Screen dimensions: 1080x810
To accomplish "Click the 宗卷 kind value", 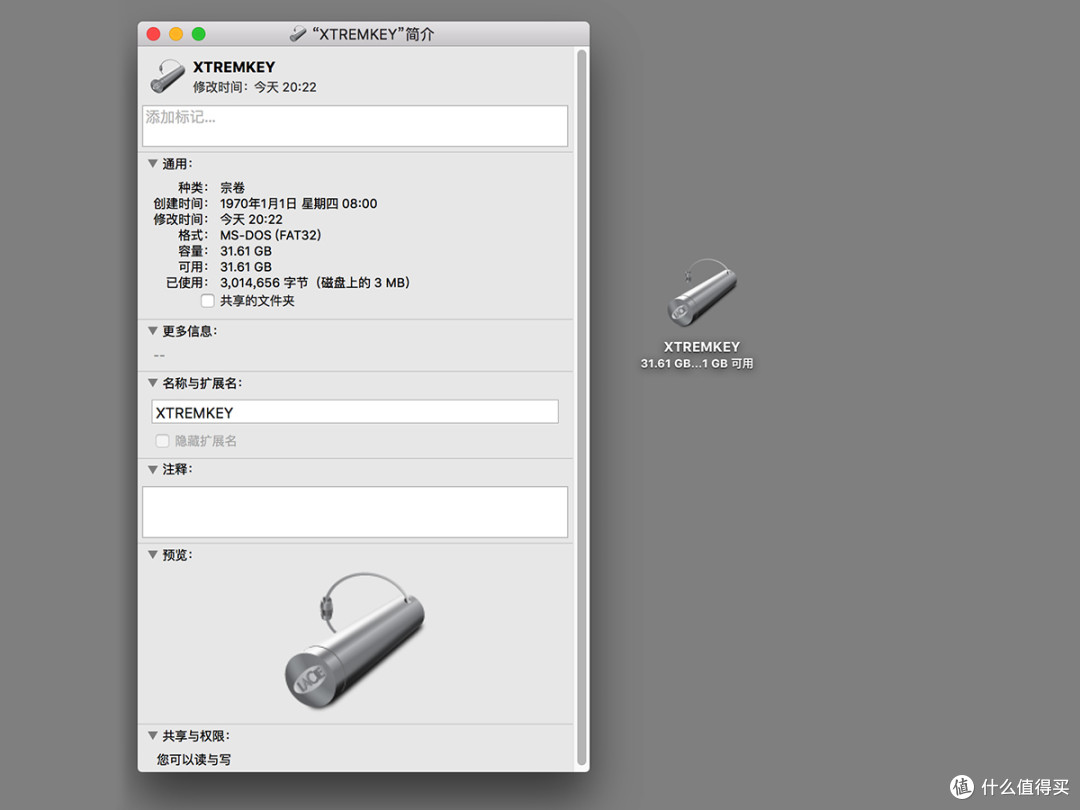I will tap(232, 187).
